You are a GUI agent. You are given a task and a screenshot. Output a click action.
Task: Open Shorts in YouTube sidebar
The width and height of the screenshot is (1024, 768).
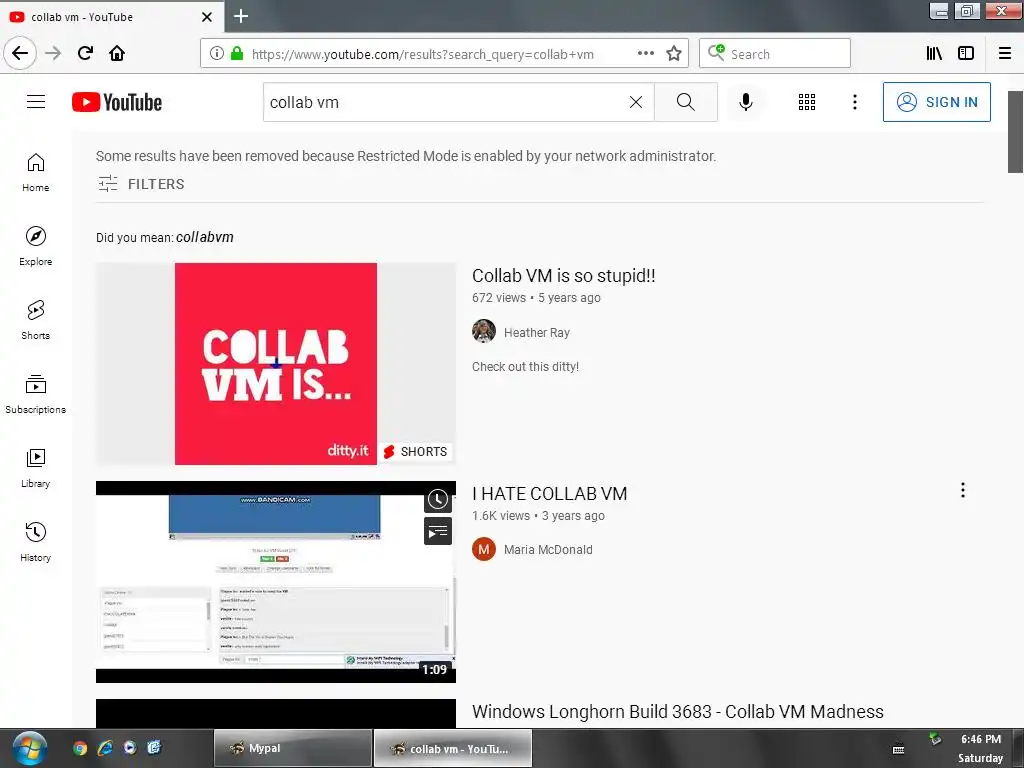point(36,321)
